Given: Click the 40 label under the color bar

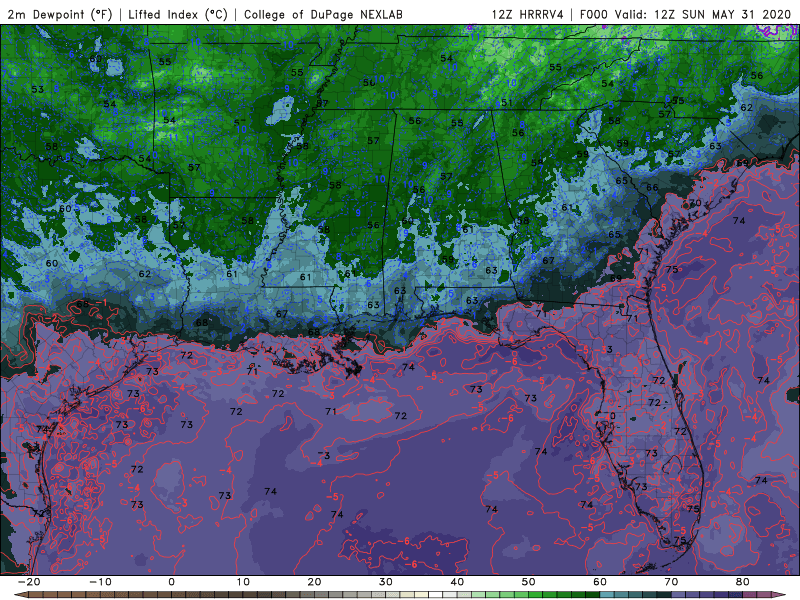Looking at the screenshot, I should [x=457, y=582].
